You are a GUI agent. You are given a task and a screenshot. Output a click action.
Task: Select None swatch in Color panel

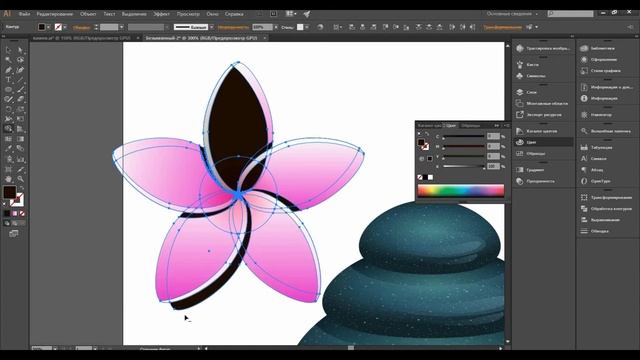(x=420, y=178)
